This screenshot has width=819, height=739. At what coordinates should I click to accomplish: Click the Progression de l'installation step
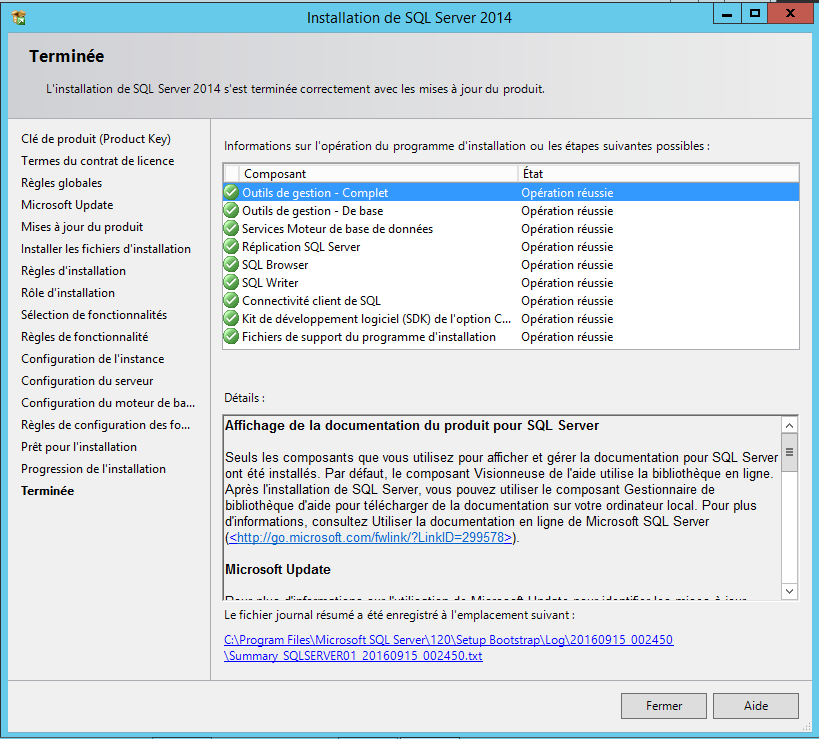93,468
